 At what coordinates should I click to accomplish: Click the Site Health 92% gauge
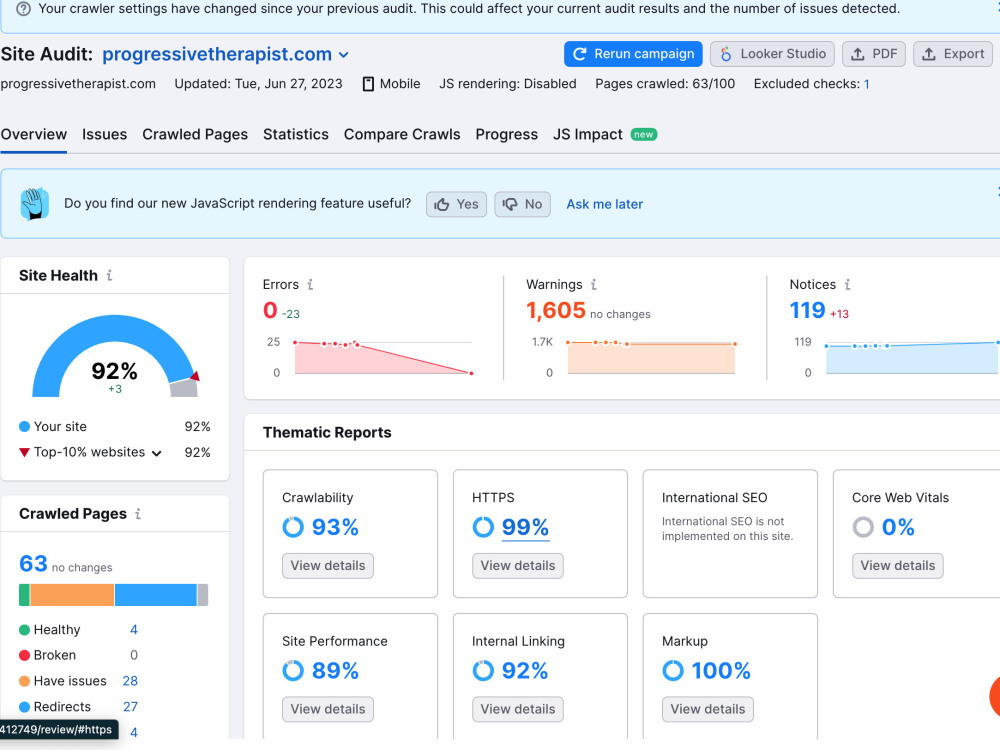coord(115,357)
